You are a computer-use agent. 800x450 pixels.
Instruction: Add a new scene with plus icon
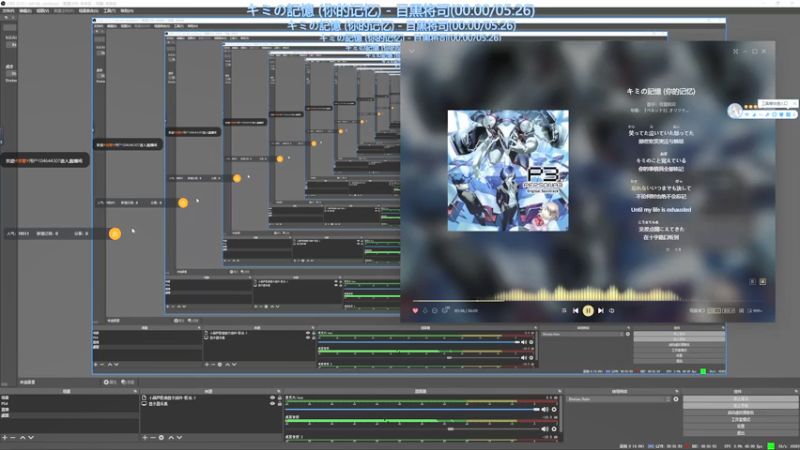click(x=5, y=438)
